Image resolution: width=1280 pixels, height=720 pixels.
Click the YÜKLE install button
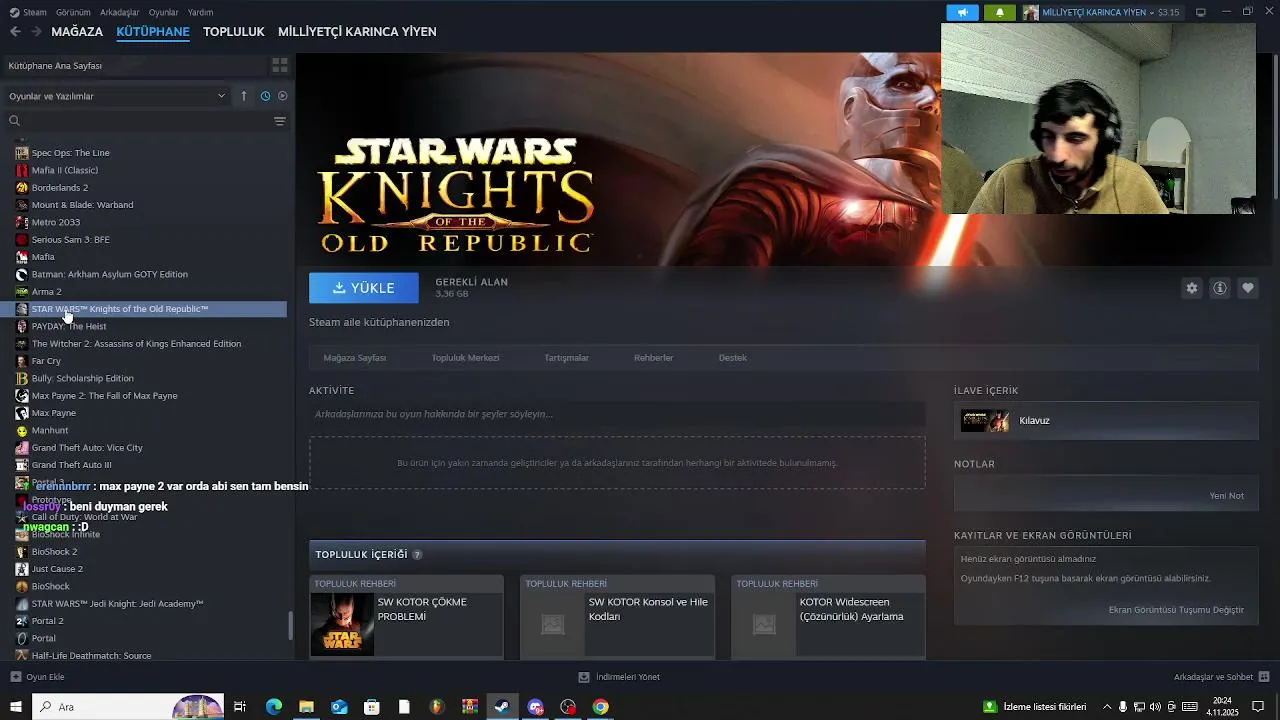point(364,288)
